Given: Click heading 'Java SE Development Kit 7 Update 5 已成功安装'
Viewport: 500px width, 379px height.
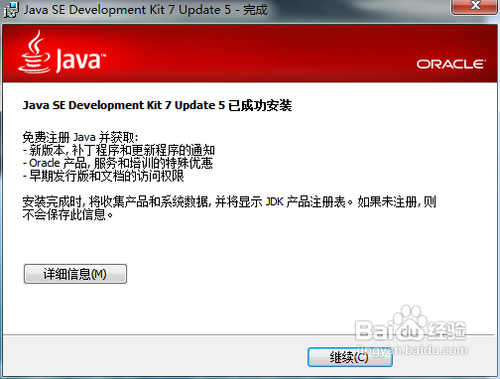Looking at the screenshot, I should 157,105.
